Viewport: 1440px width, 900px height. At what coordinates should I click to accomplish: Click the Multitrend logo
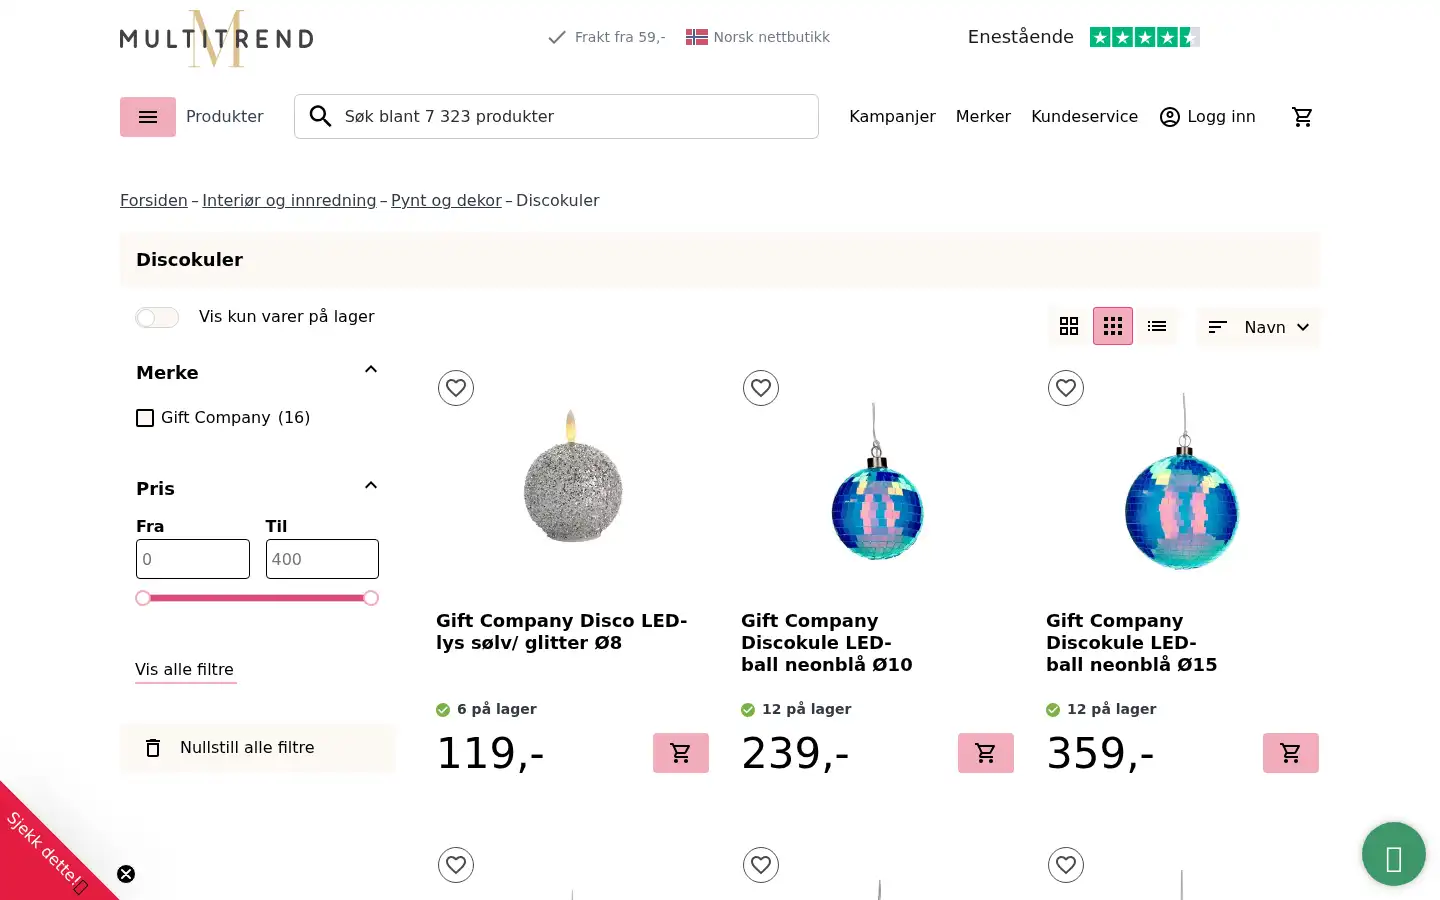(x=217, y=38)
